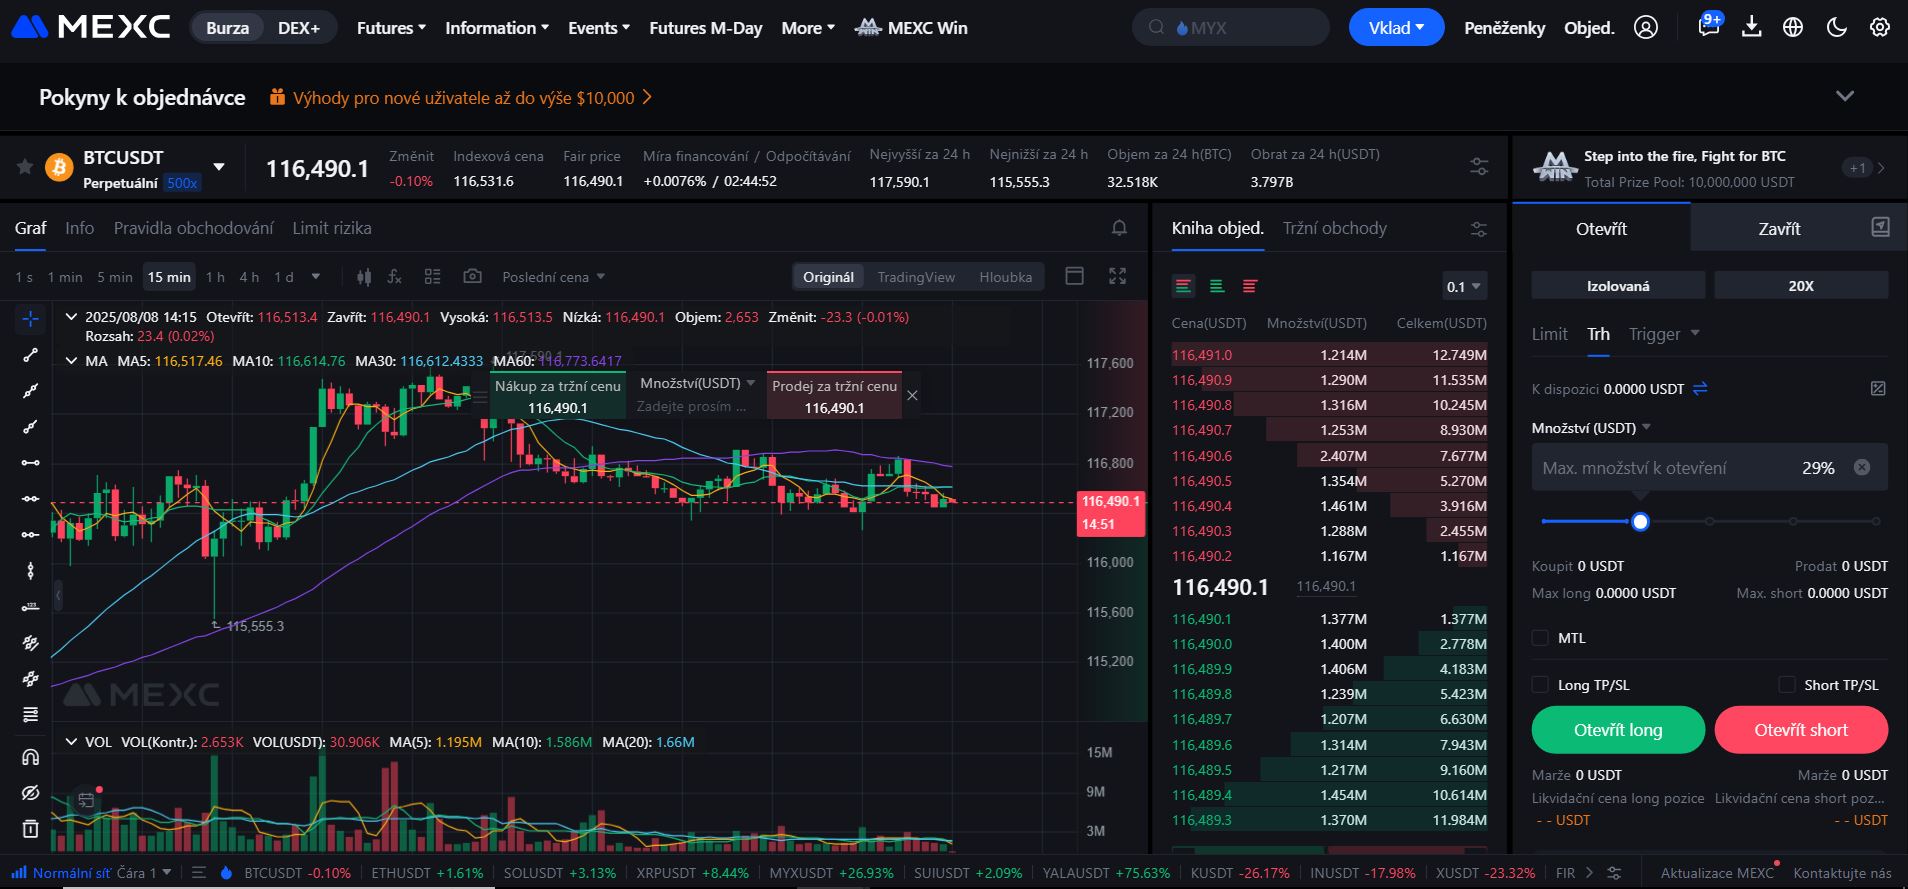Screen dimensions: 1908x889
Task: Switch chart mode to TradingView
Action: click(916, 277)
